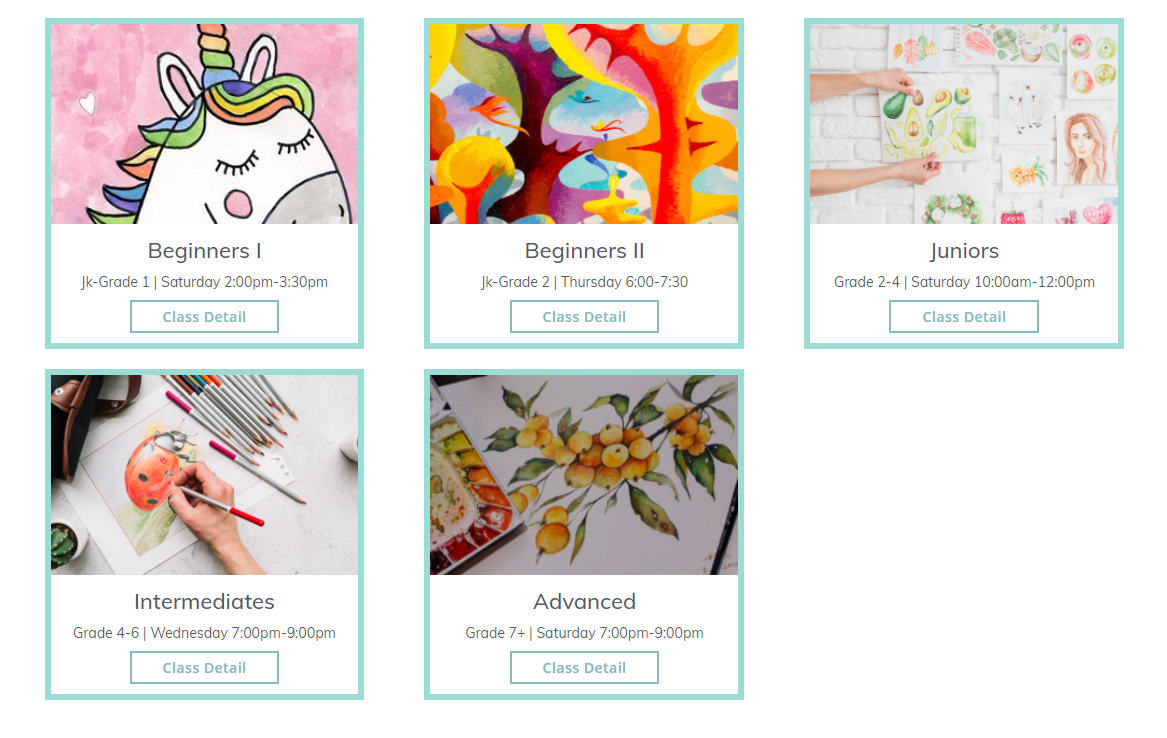Select the Beginners I title

coord(205,251)
